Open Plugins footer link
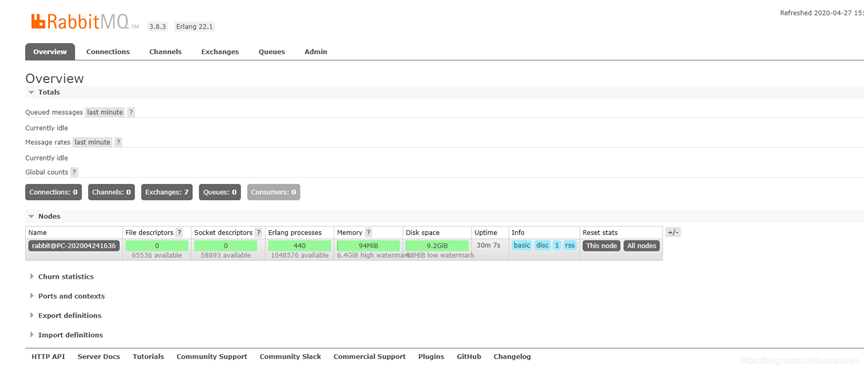The image size is (864, 370). click(x=431, y=357)
